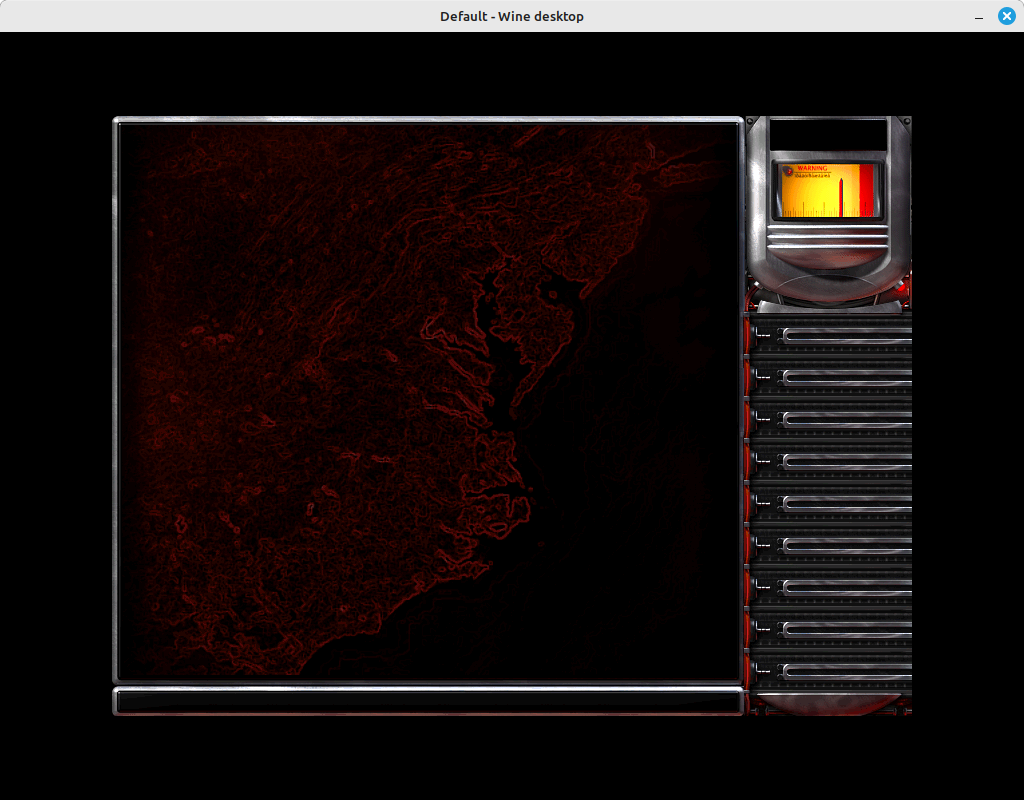
Task: Select the third empty sidebar button slot
Action: coord(830,419)
